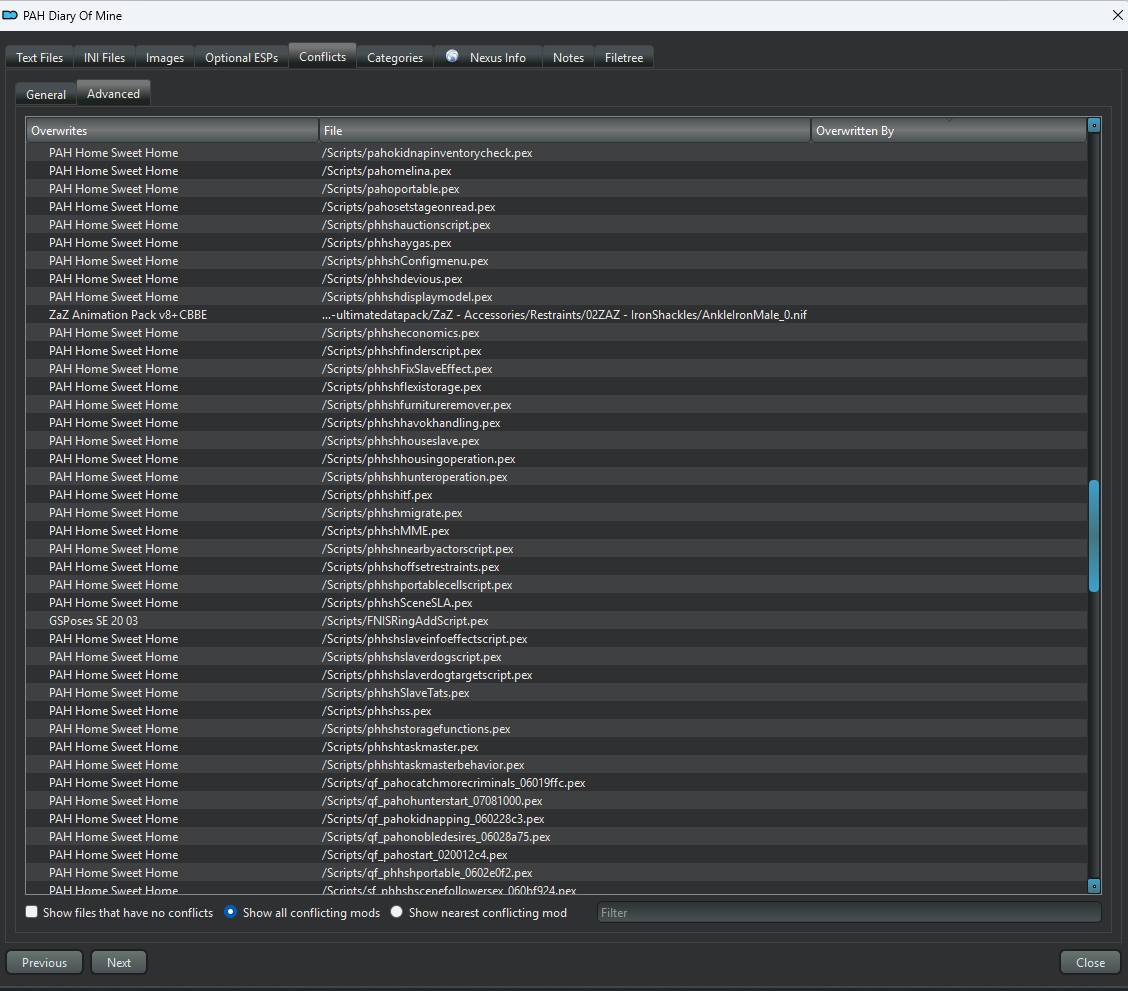Select the pahokidnapinventorycheck.pex file row
This screenshot has height=991, width=1128.
[x=556, y=152]
